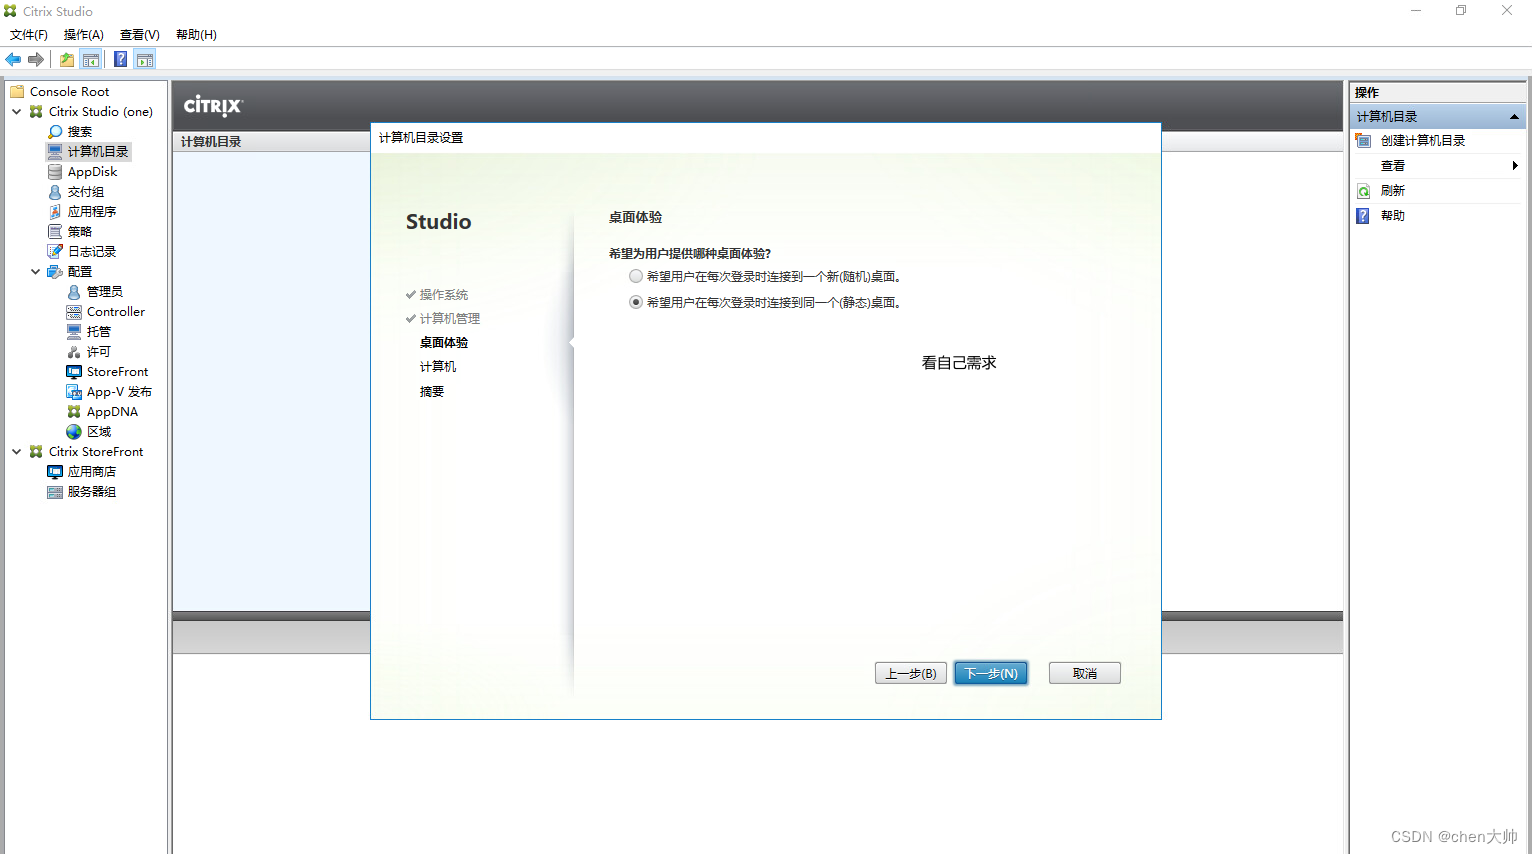Screen dimensions: 1532x854
Task: Click the 帮助 icon in the actions pane
Action: 1363,215
